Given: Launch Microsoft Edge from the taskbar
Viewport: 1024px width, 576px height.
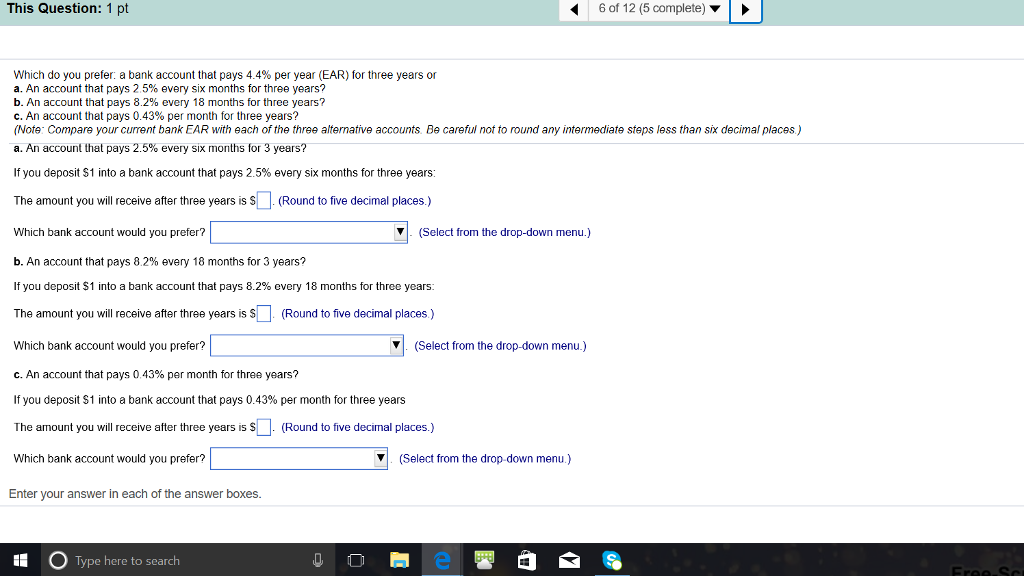Looking at the screenshot, I should point(441,560).
